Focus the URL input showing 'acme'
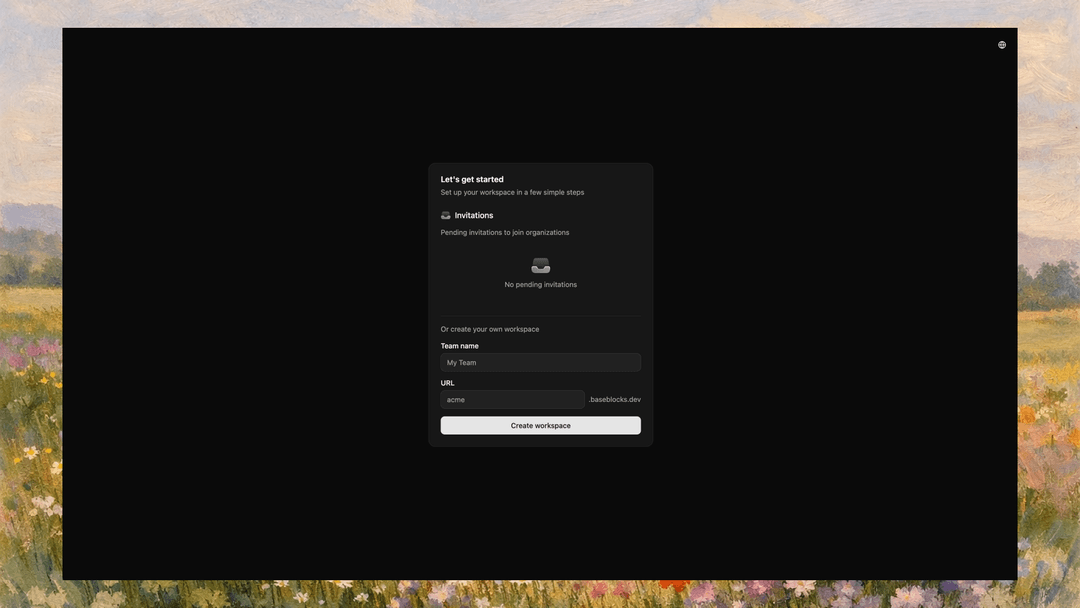This screenshot has width=1080, height=608. [x=512, y=399]
